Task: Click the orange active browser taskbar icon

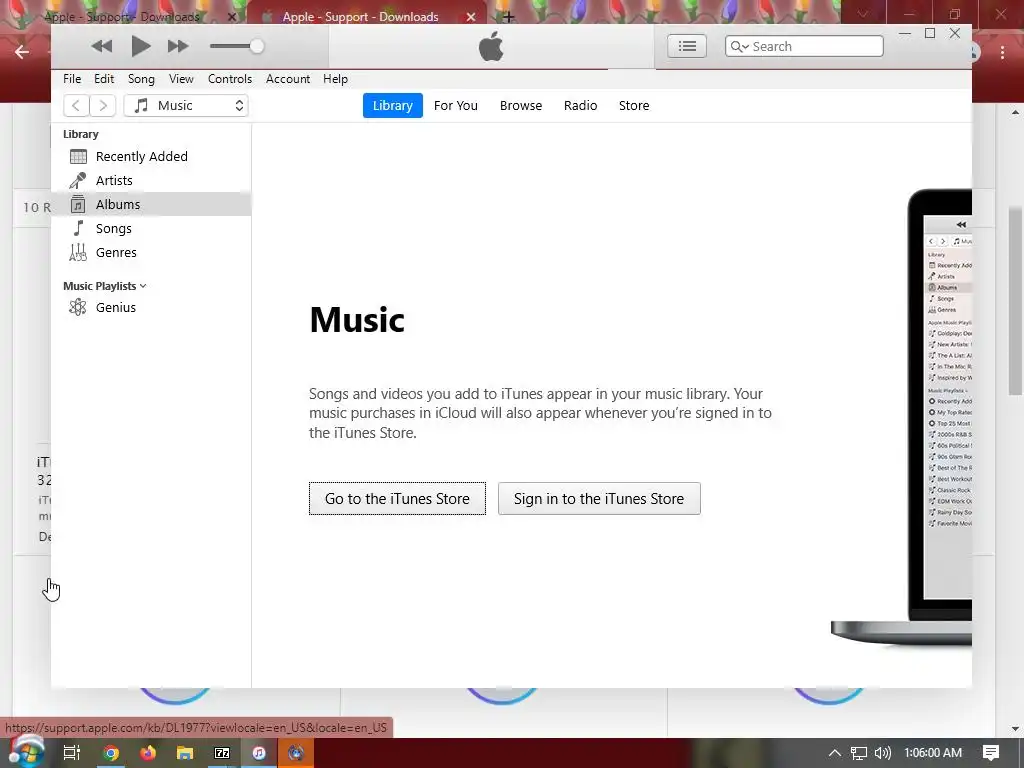Action: [296, 753]
